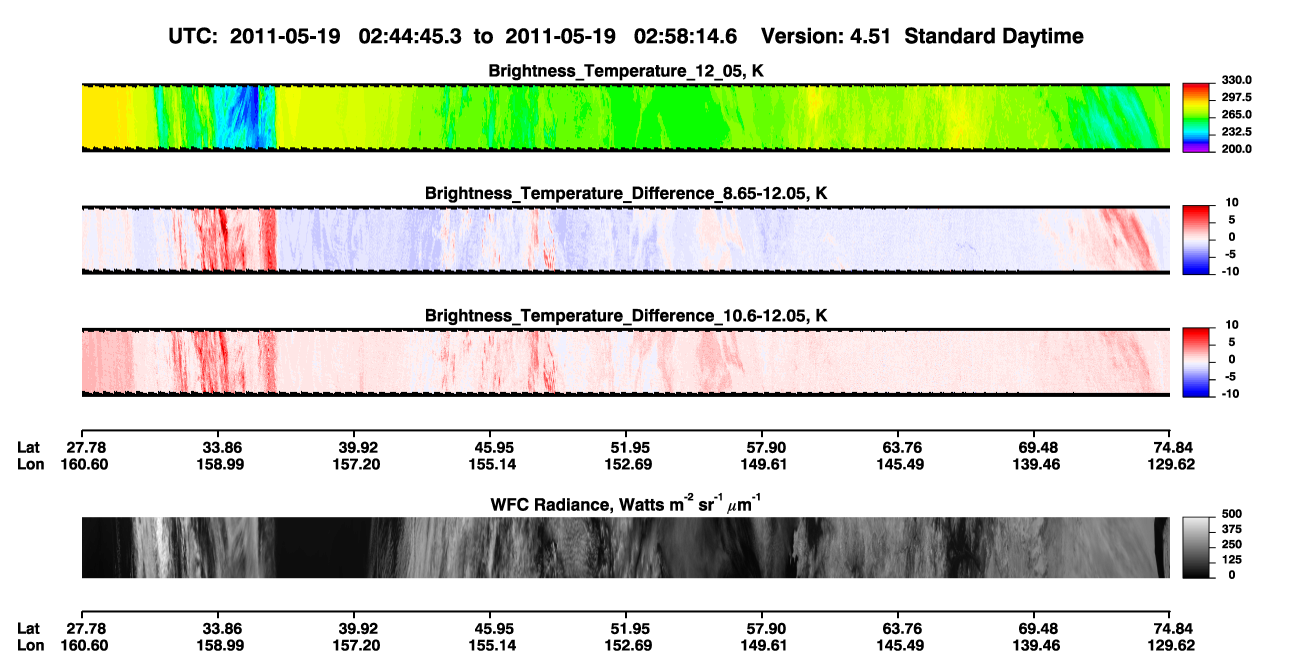
Task: Click the 8.65-12.05 difference image strip
Action: (x=626, y=239)
